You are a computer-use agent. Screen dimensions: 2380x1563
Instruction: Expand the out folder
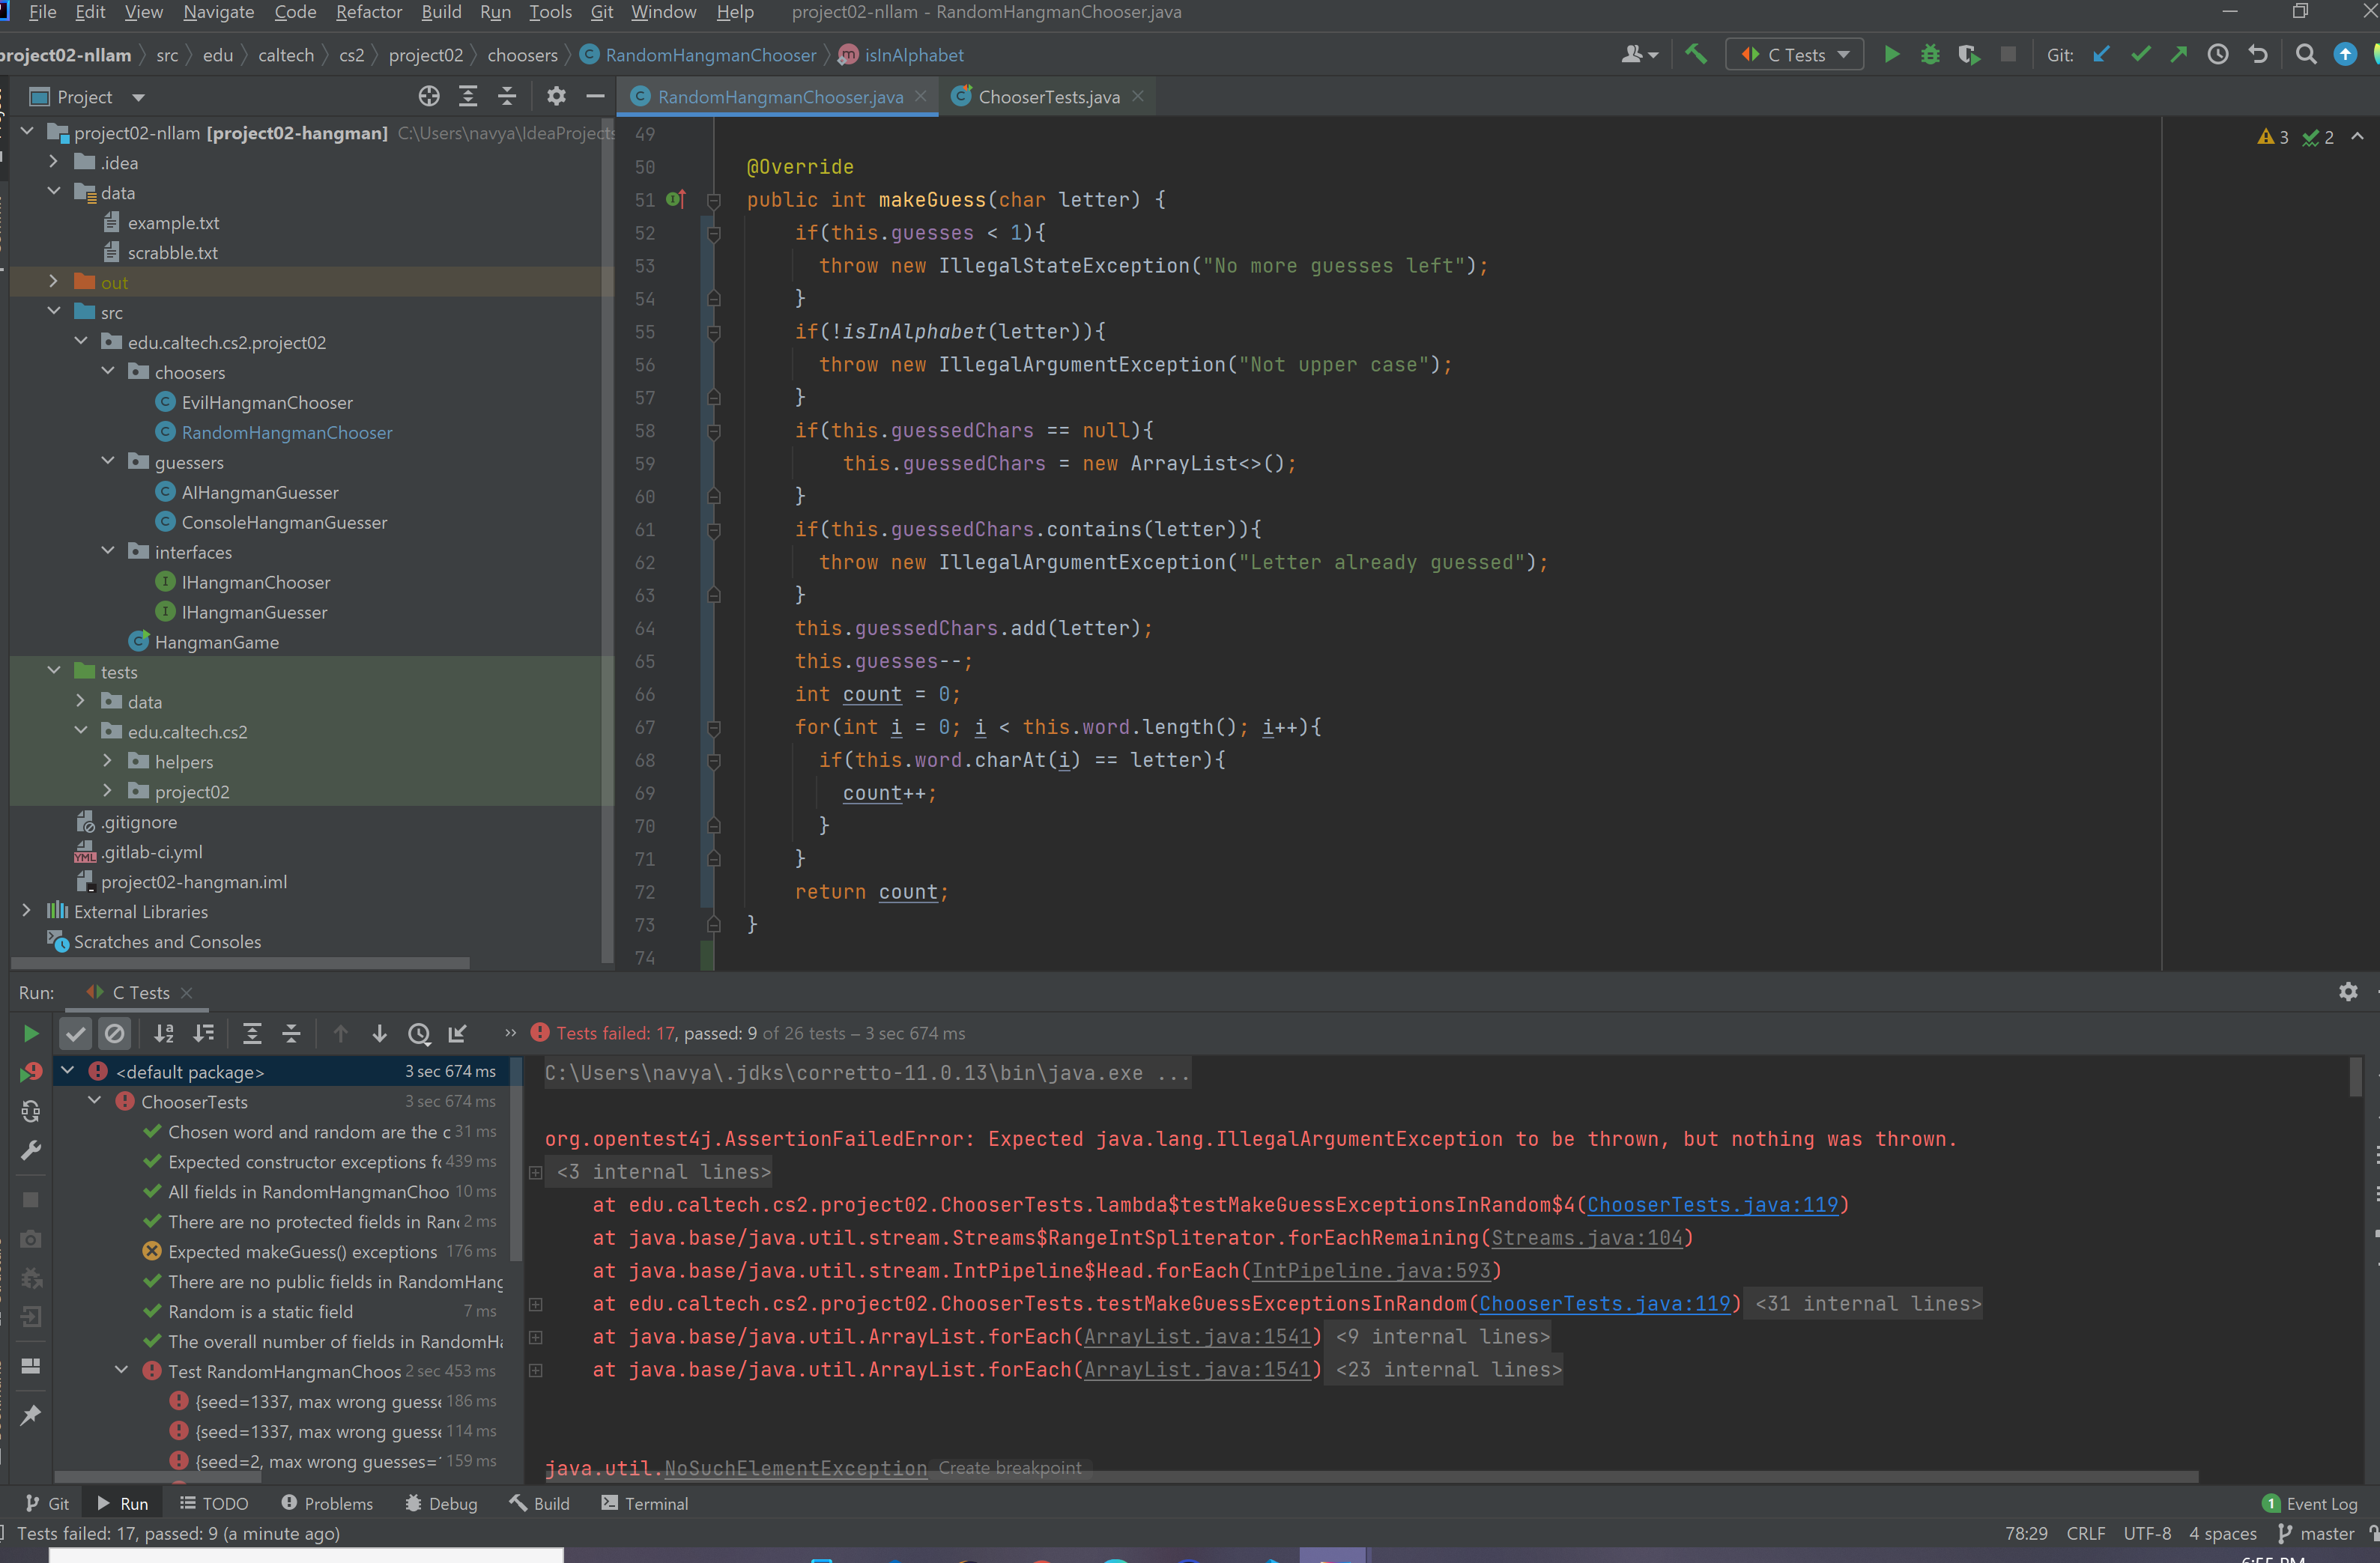(x=54, y=282)
